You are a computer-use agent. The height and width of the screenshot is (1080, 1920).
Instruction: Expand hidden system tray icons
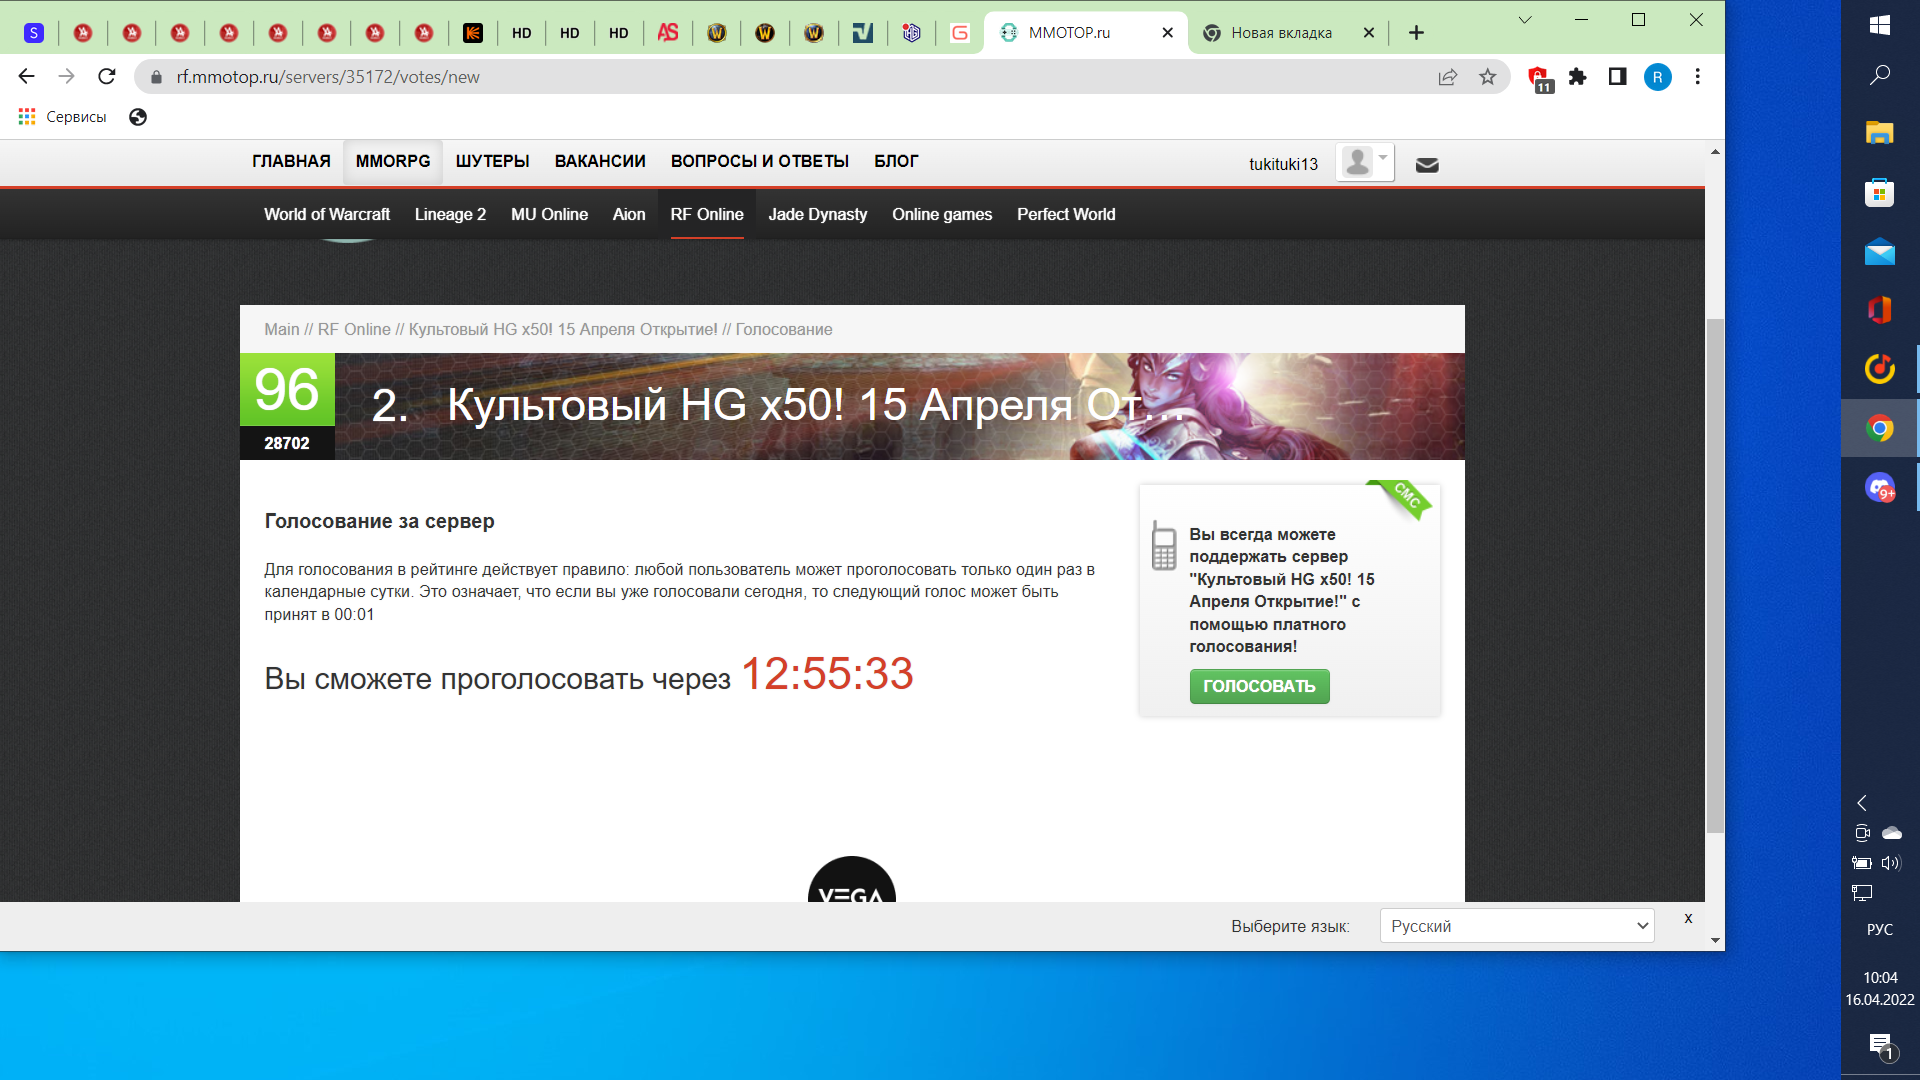[1862, 803]
